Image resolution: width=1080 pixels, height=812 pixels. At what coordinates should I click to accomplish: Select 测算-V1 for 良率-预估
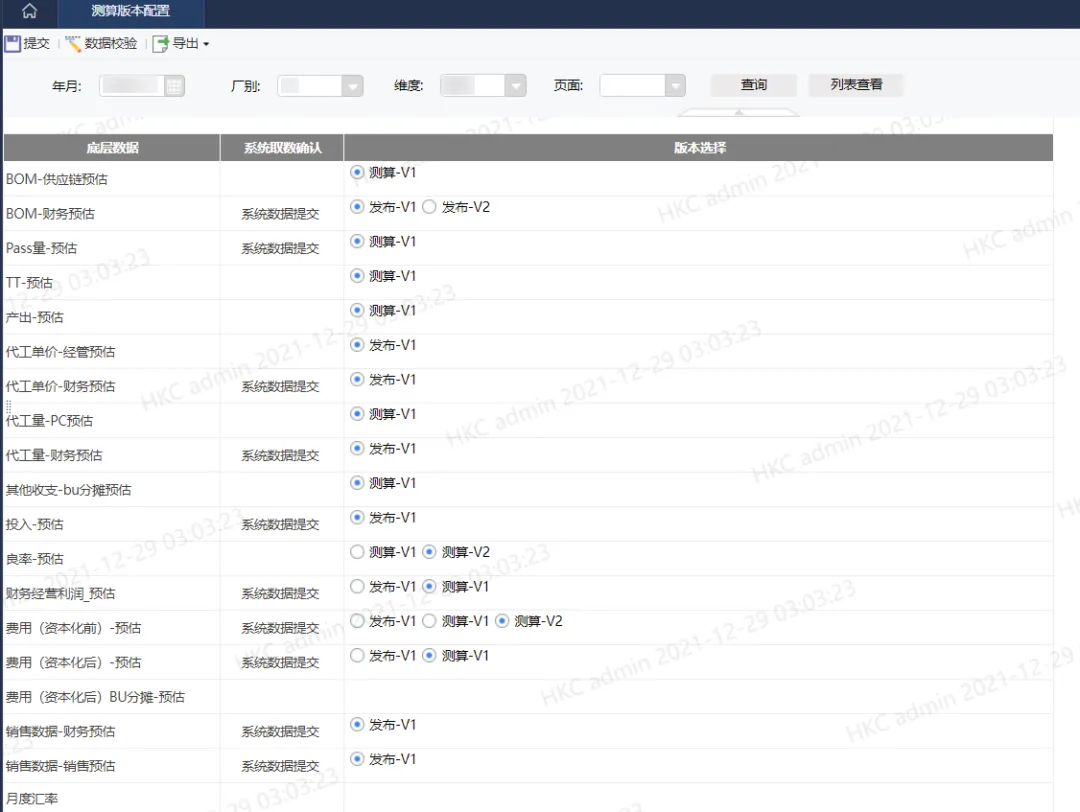pos(357,552)
